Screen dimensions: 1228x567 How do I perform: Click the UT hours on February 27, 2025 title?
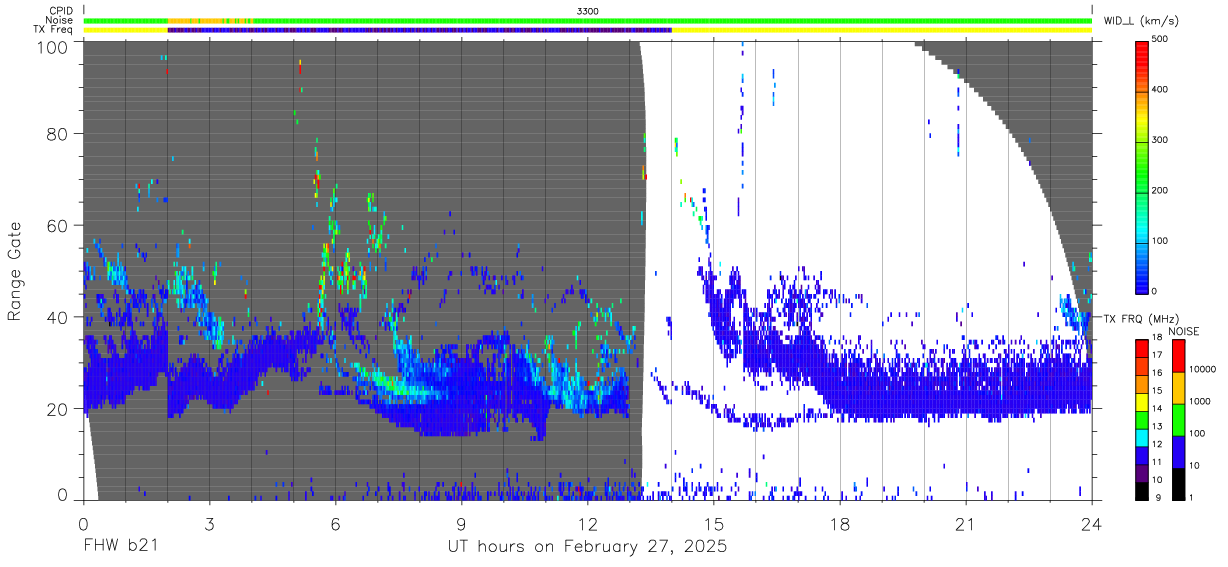(587, 547)
